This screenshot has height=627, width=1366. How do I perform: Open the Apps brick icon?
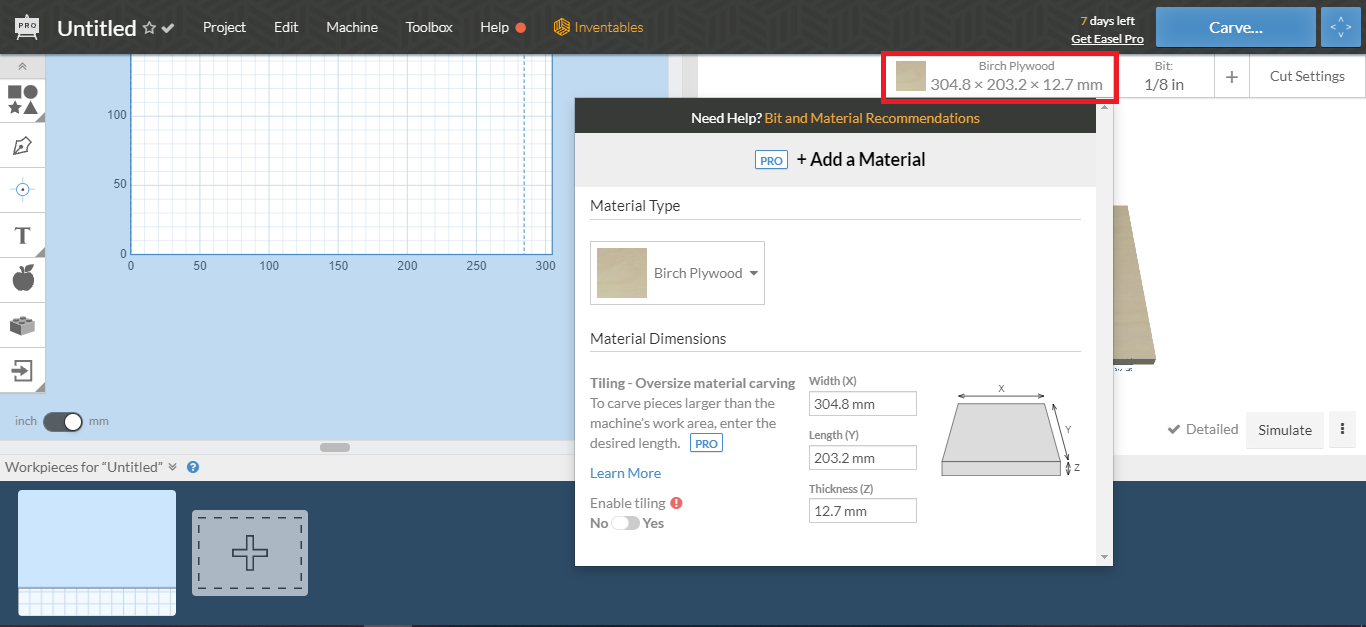point(23,325)
